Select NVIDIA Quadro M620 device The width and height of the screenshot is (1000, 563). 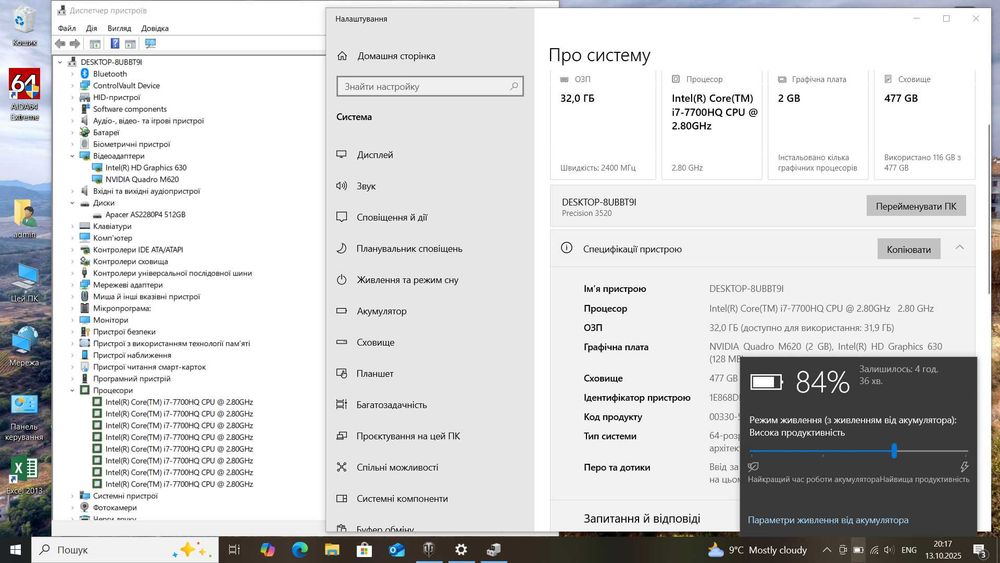tap(142, 179)
